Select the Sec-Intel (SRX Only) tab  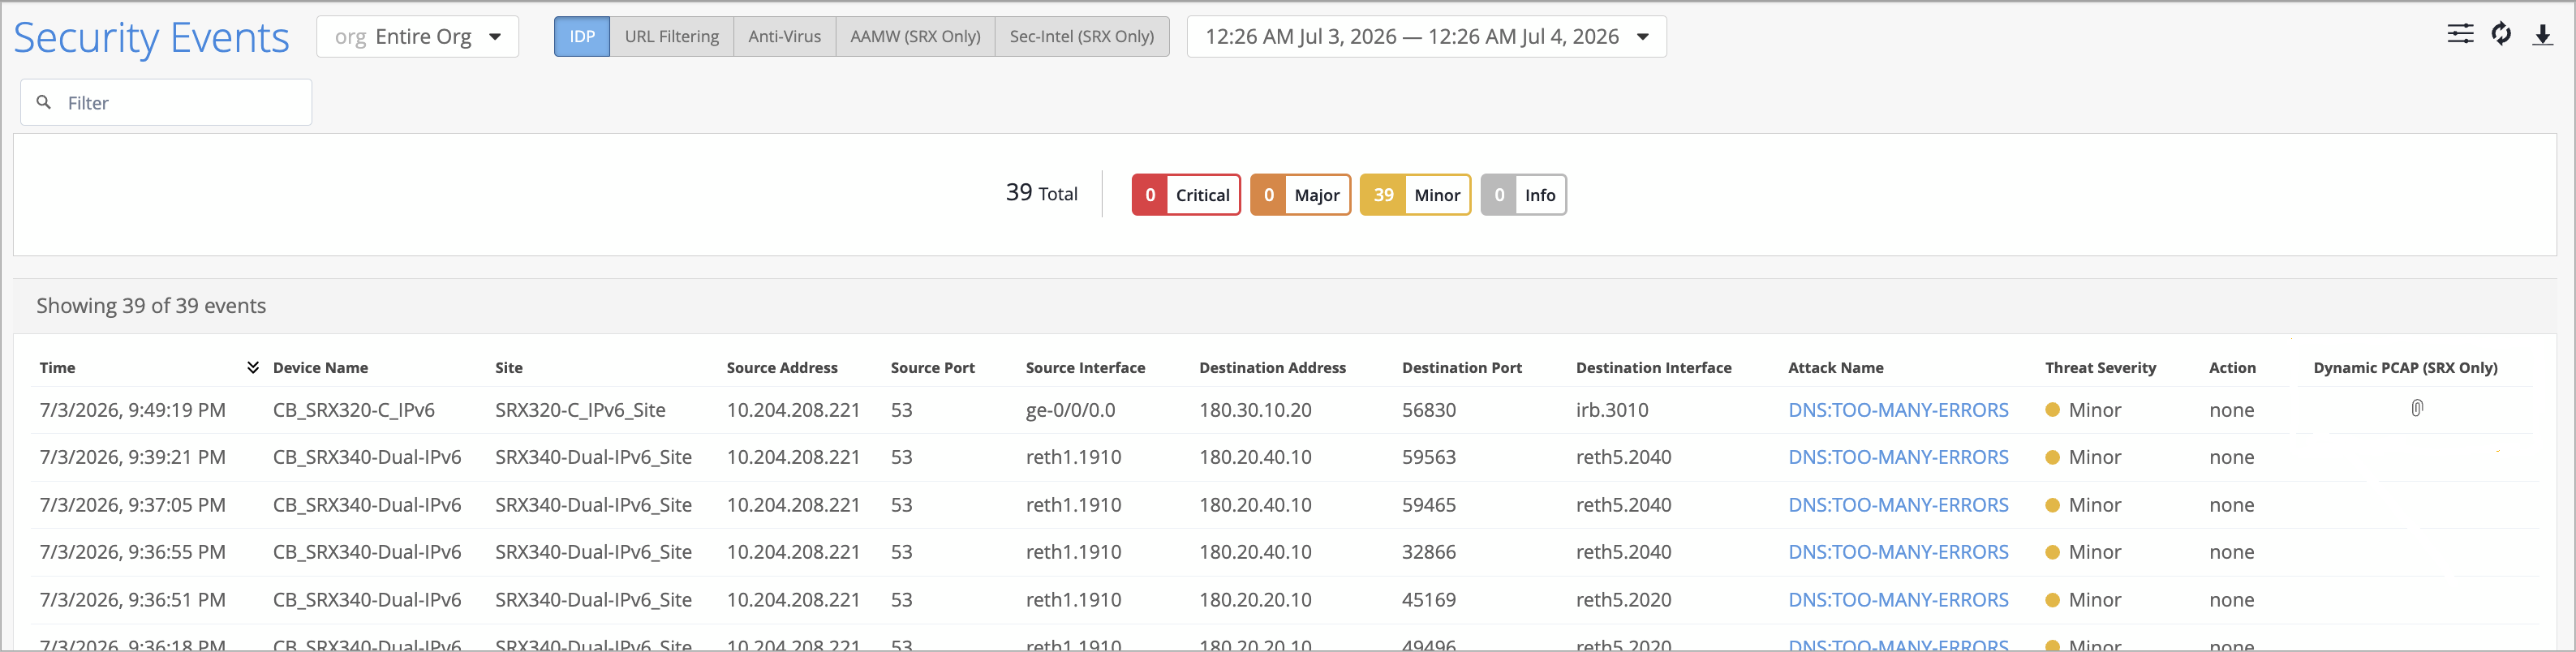coord(1082,37)
